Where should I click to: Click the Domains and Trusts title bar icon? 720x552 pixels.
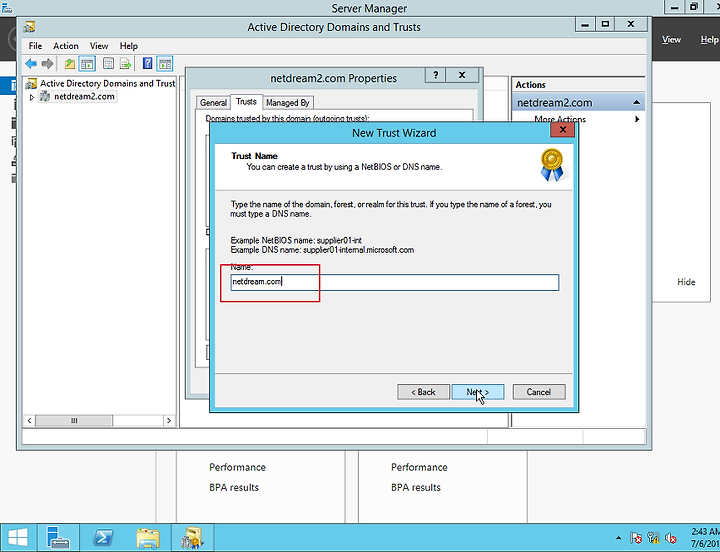[x=29, y=27]
